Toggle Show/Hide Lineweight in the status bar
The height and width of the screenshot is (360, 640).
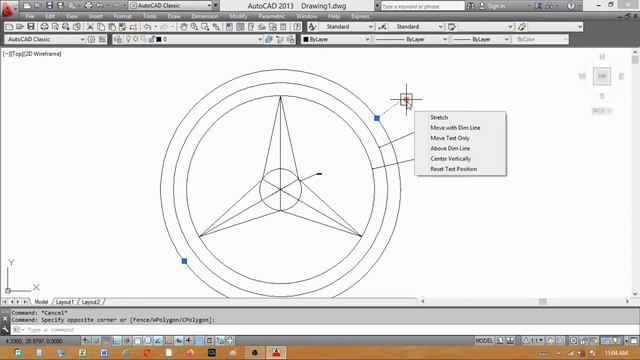click(x=189, y=340)
